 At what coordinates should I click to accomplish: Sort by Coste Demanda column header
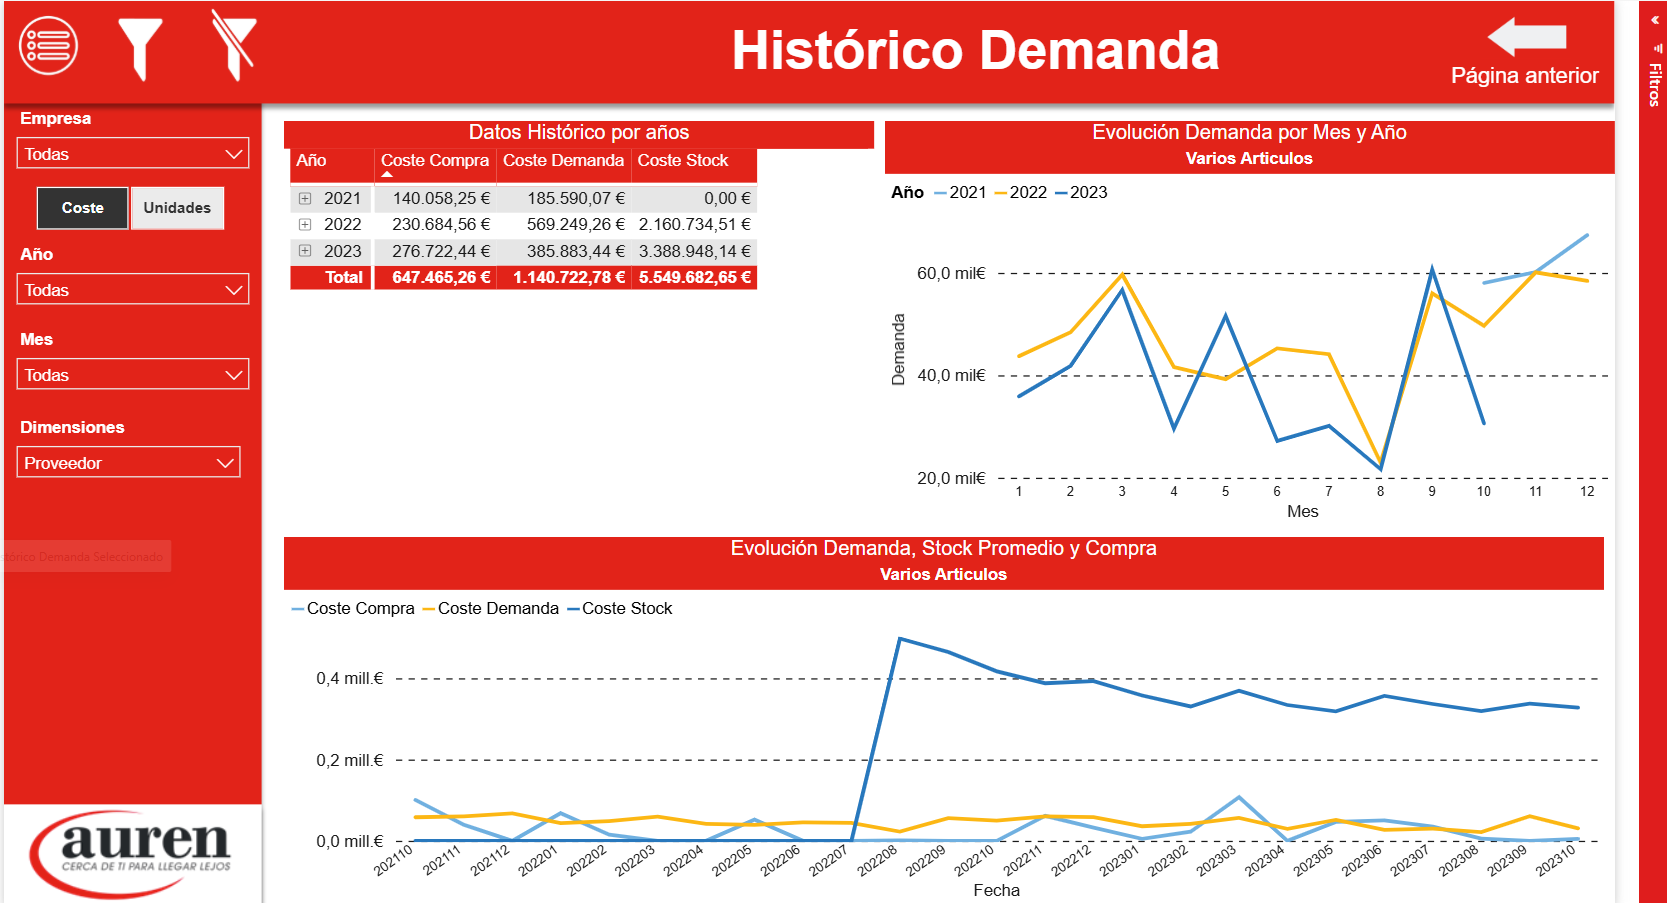pyautogui.click(x=563, y=161)
